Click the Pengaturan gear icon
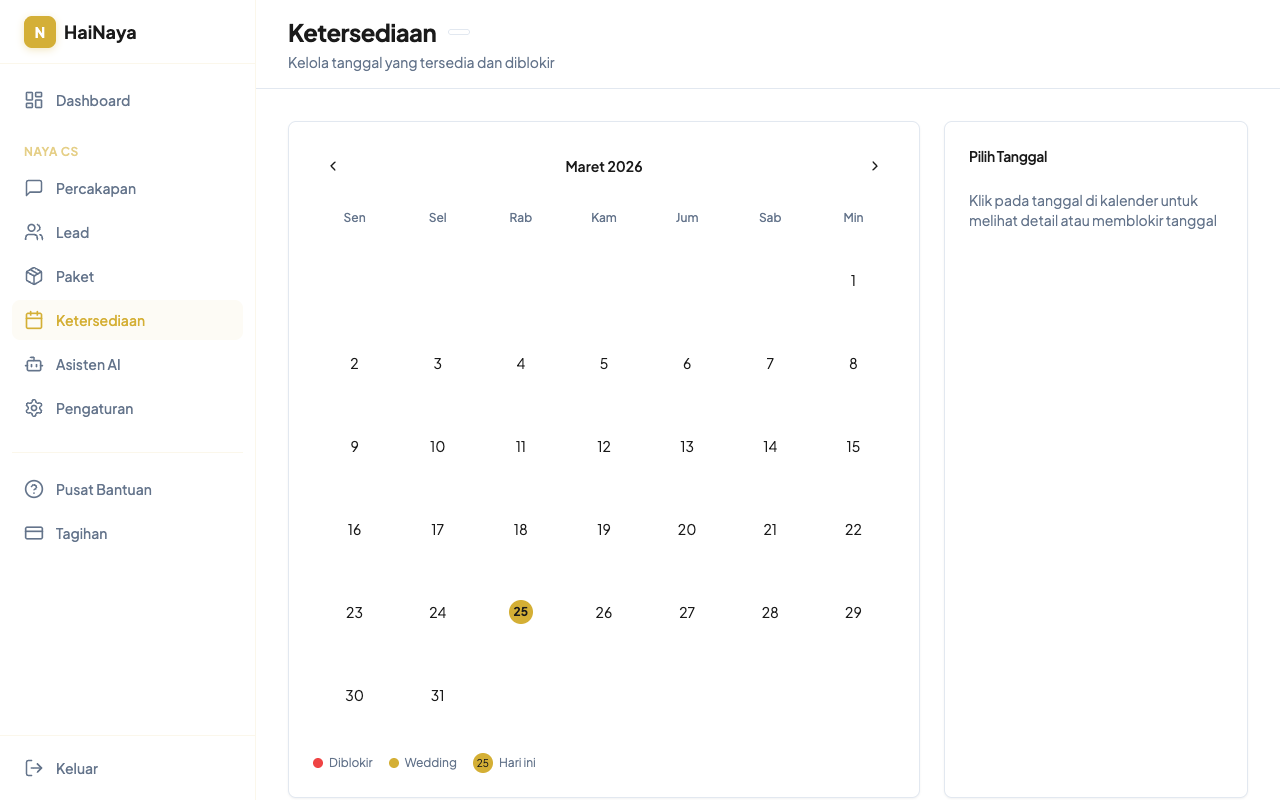This screenshot has height=800, width=1280. tap(34, 408)
